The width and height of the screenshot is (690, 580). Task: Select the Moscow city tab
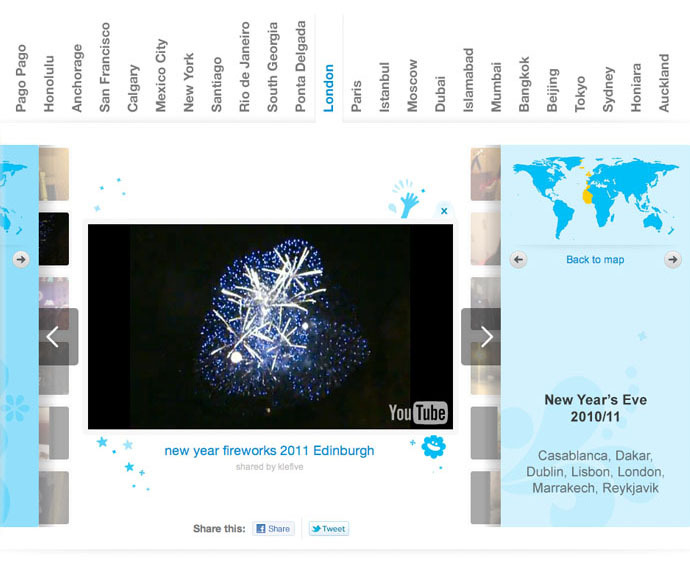coord(412,85)
